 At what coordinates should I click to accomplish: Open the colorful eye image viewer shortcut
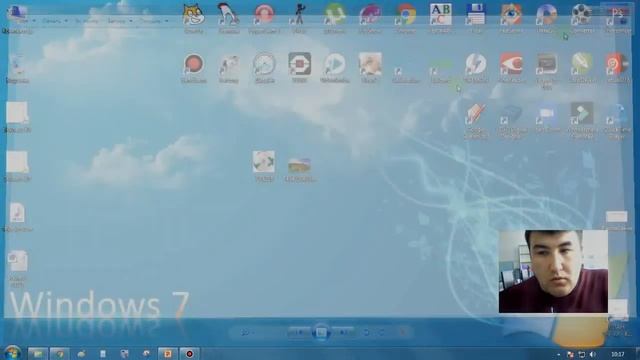511,15
